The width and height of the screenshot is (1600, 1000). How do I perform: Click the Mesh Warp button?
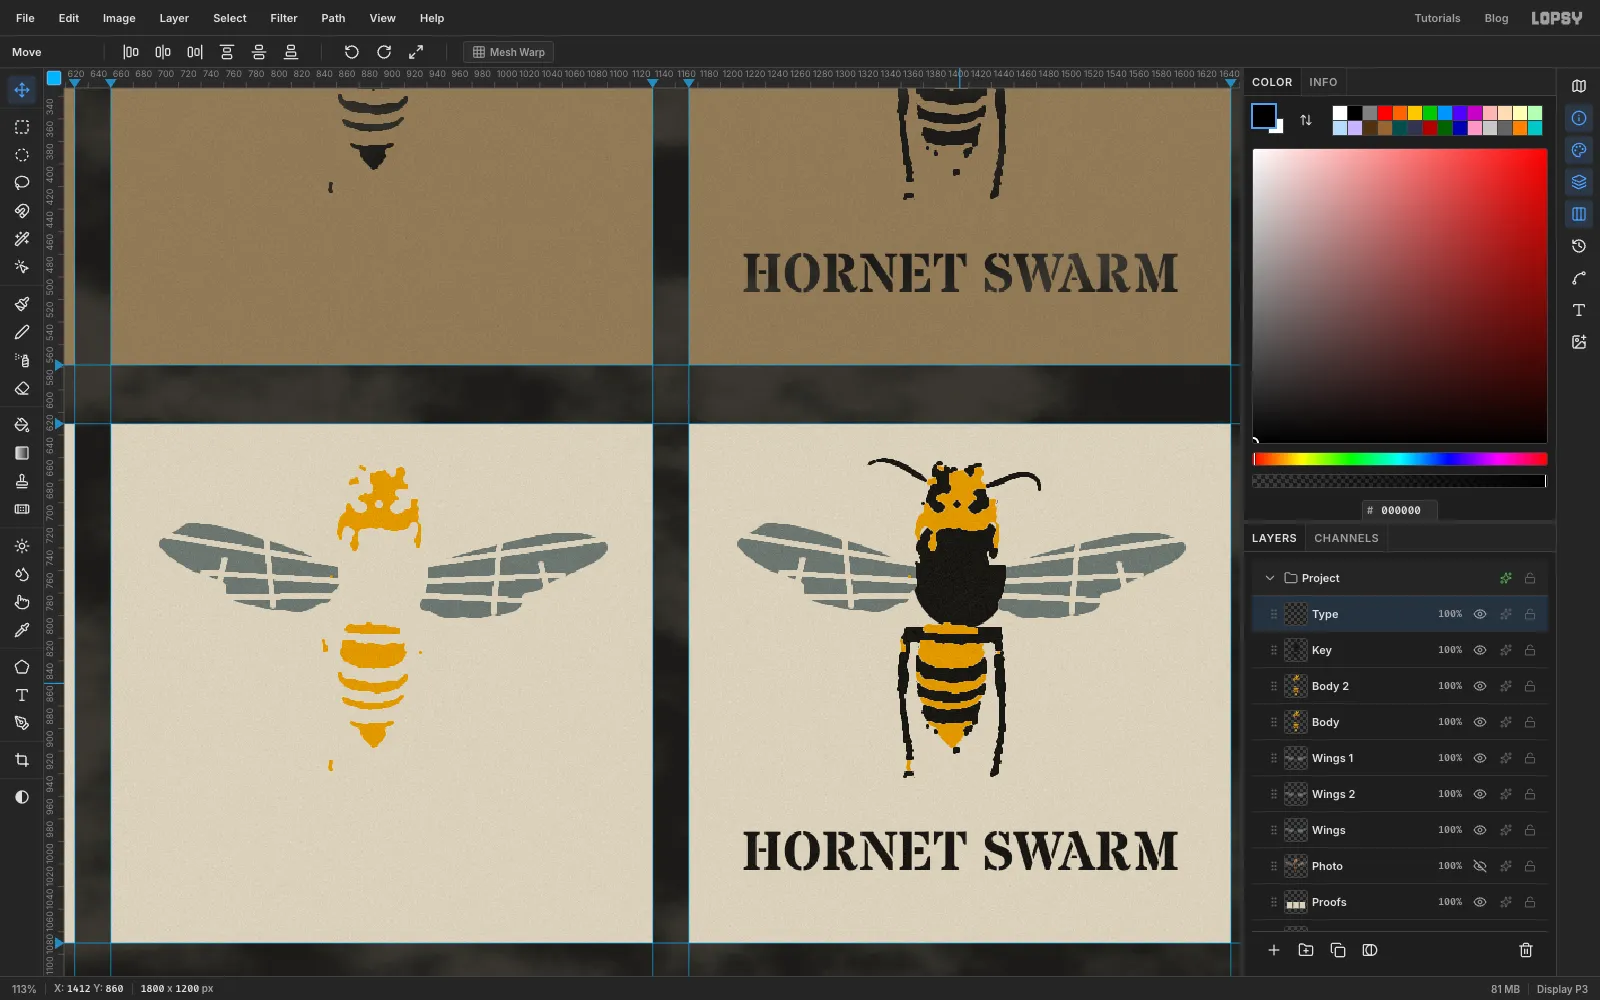coord(508,52)
